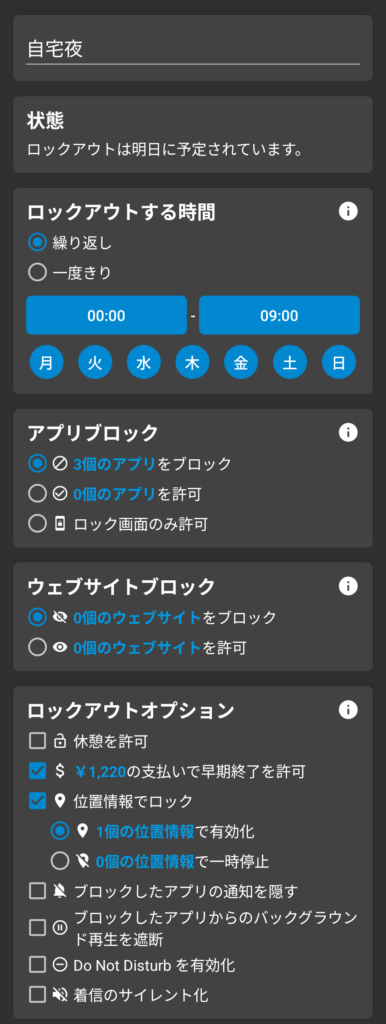386x1024 pixels.
Task: Toggle the 水 weekday circle
Action: (144, 362)
